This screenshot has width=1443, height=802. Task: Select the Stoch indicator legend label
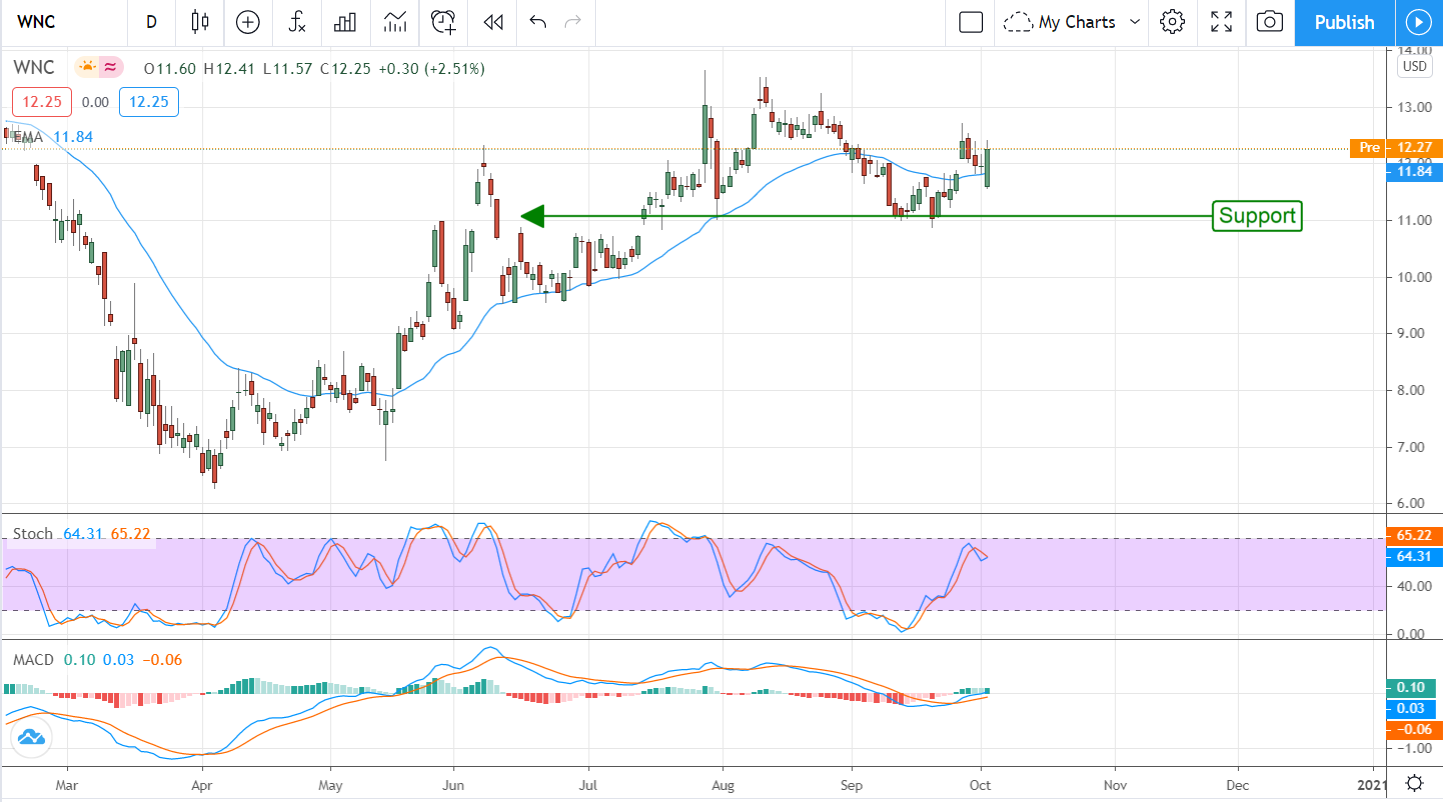point(32,534)
